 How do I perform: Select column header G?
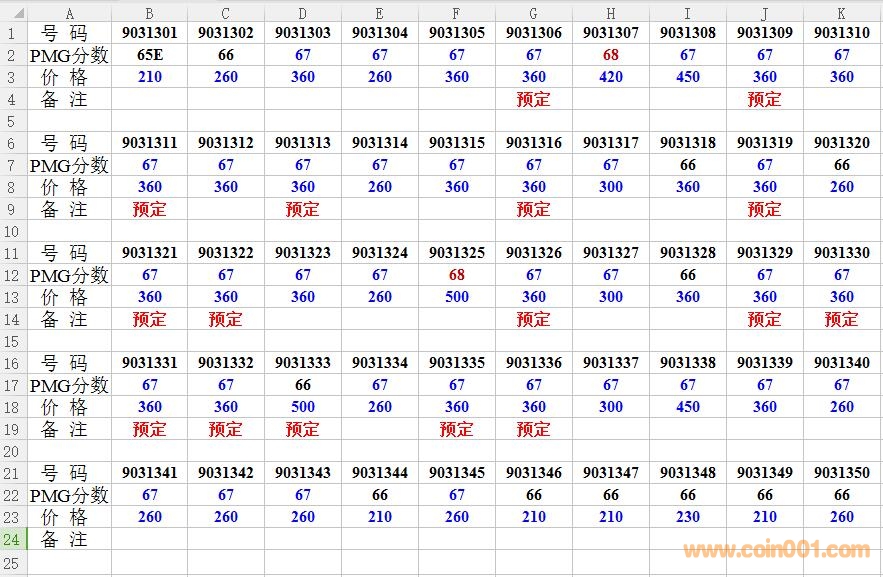[533, 12]
